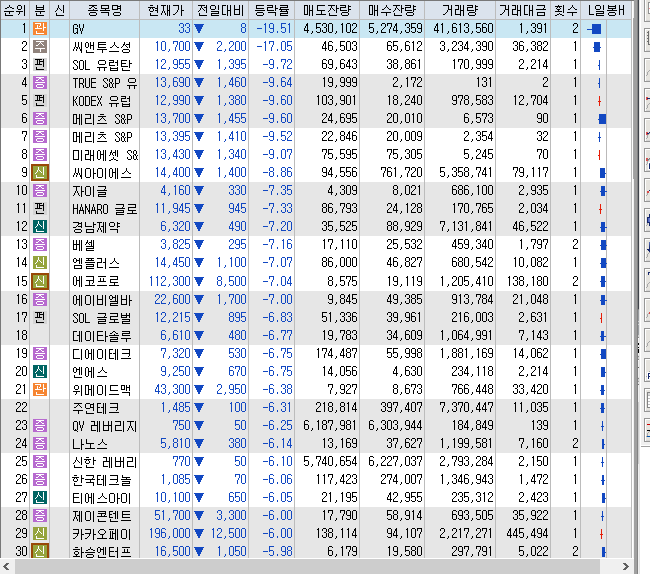The width and height of the screenshot is (650, 574).
Task: Click the 관 badge in the GV row
Action: click(x=40, y=29)
